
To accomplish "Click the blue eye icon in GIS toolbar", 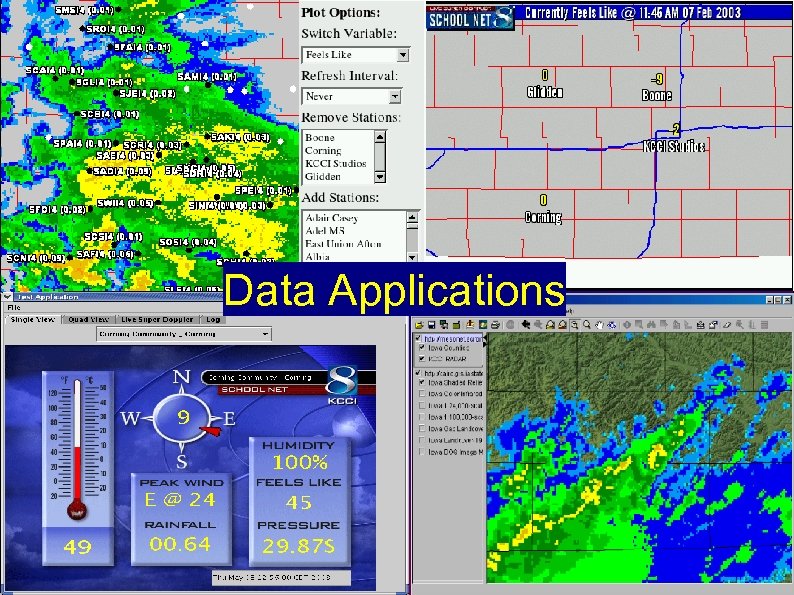I will click(612, 325).
